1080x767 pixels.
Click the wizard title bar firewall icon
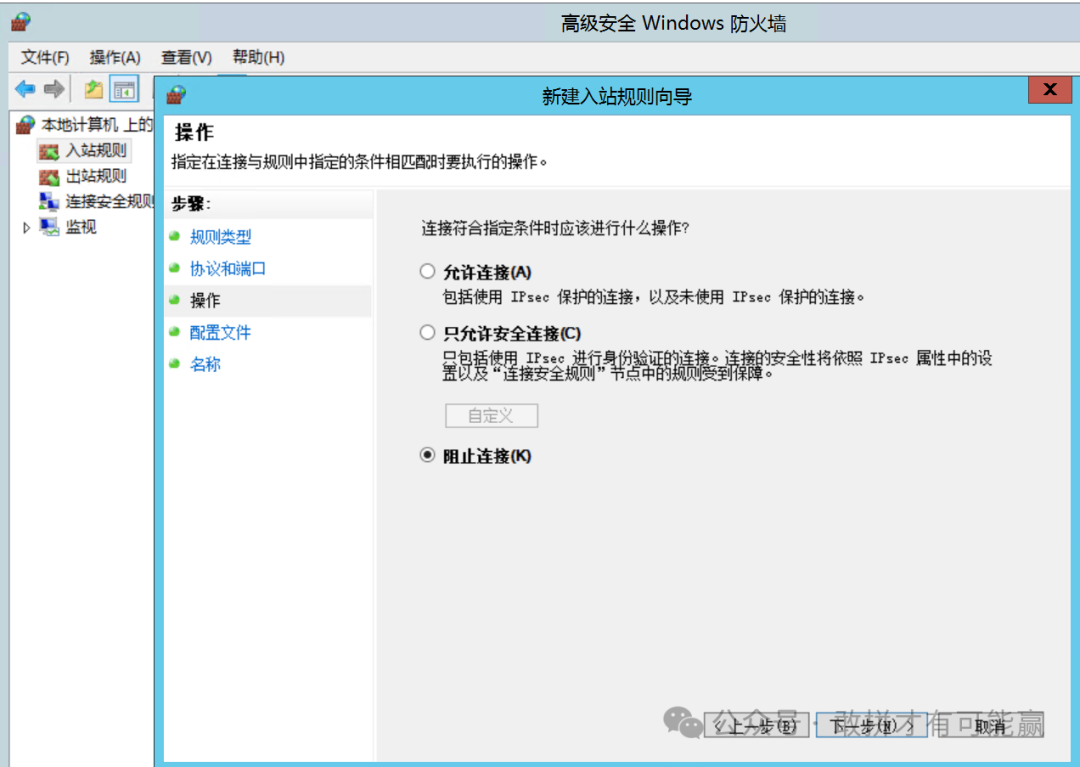(176, 94)
